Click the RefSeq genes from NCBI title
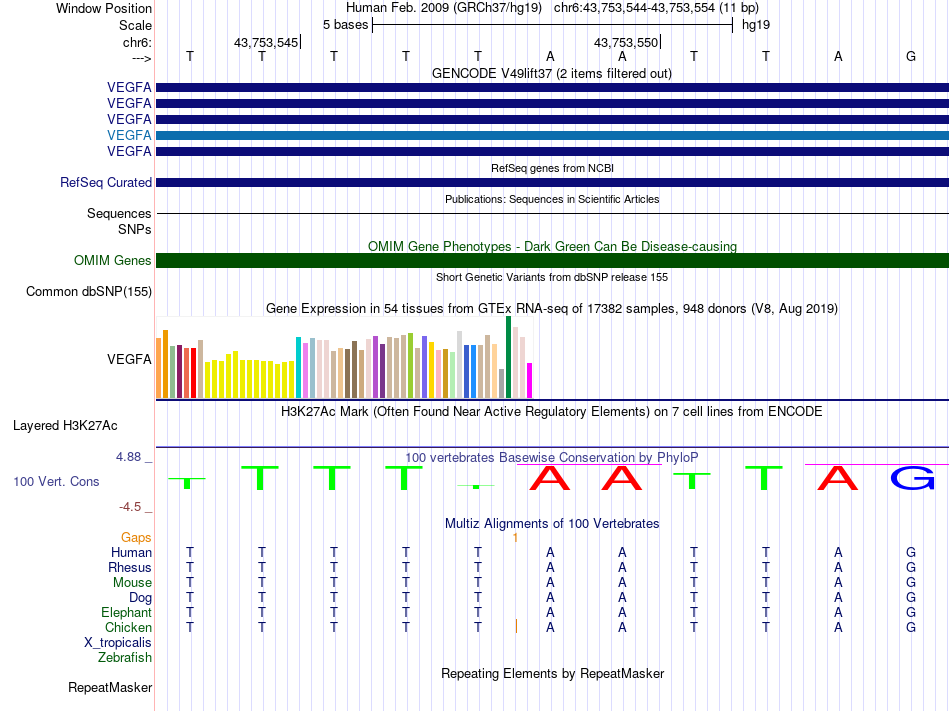 pos(552,168)
